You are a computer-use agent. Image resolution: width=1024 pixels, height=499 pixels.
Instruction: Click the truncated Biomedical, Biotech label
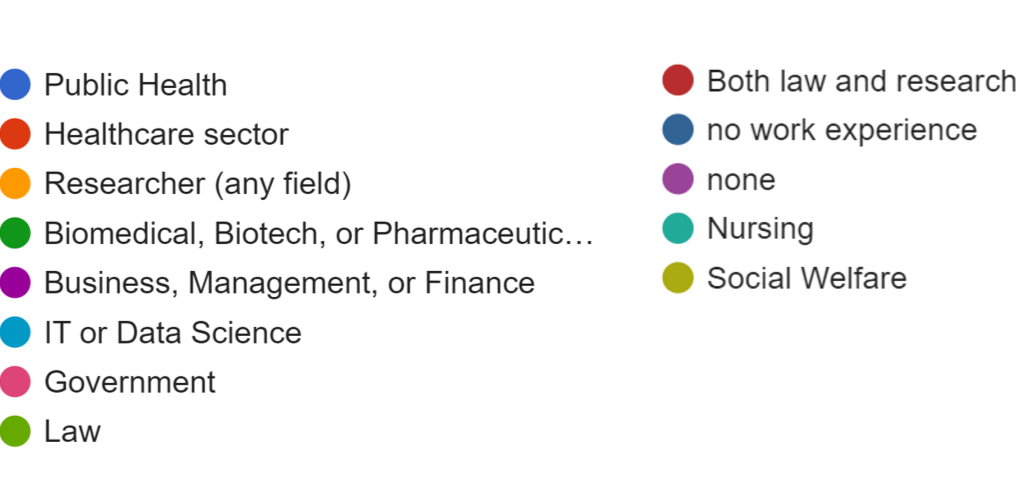tap(319, 234)
